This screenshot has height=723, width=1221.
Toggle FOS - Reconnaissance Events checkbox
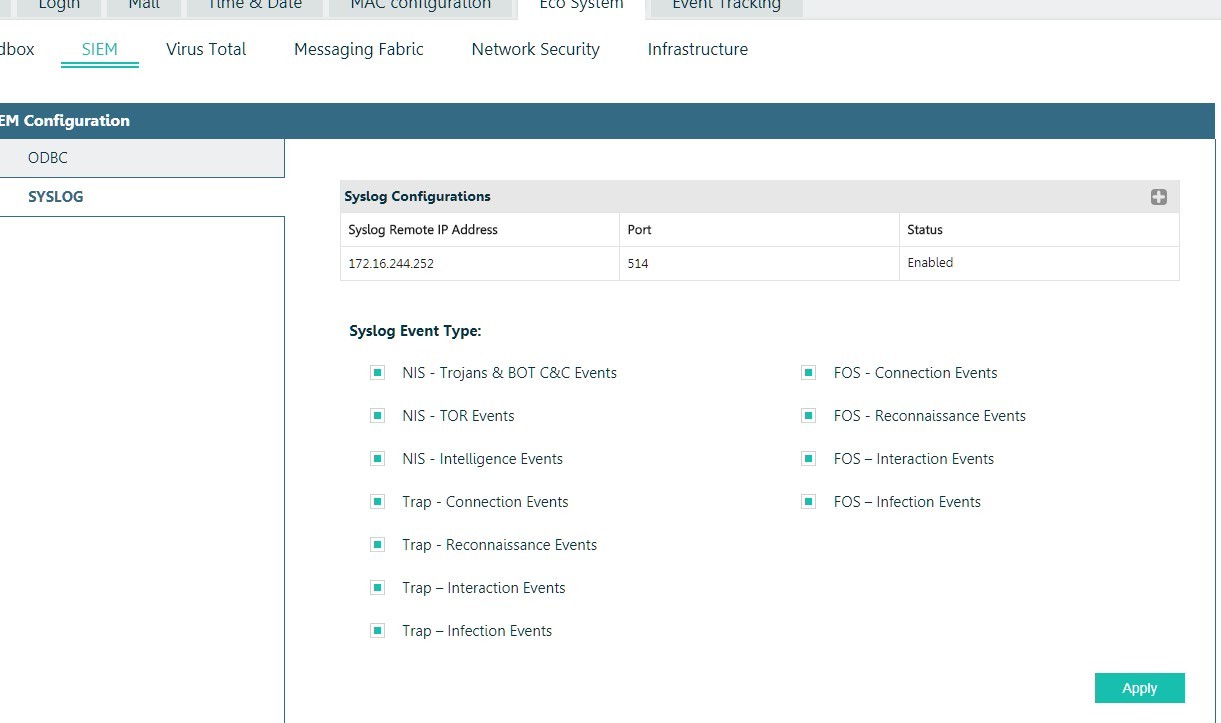pyautogui.click(x=808, y=416)
